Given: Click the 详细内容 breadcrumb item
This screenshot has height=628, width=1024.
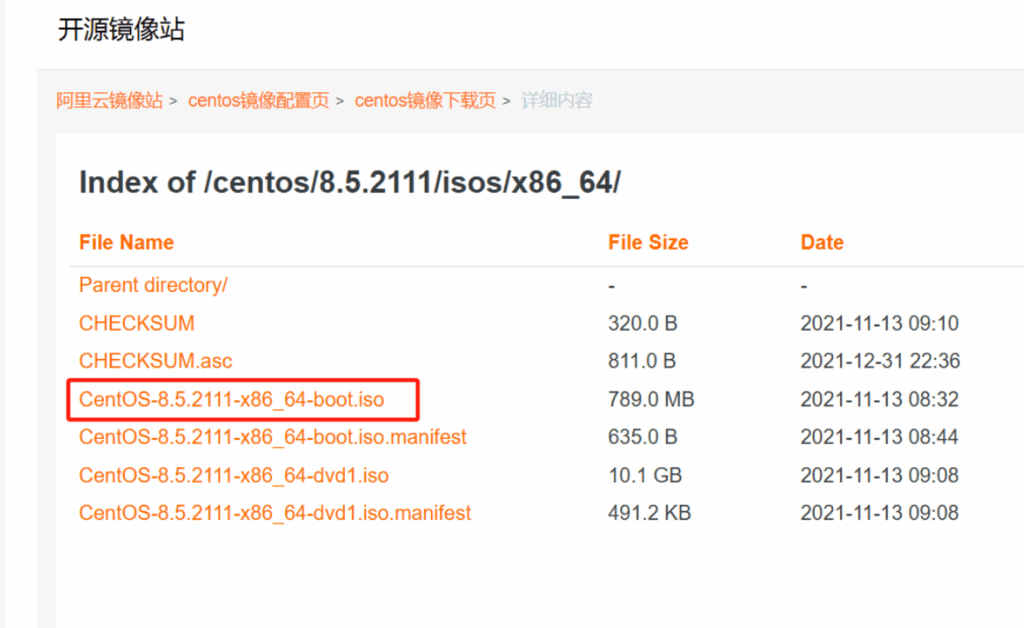Looking at the screenshot, I should (557, 100).
